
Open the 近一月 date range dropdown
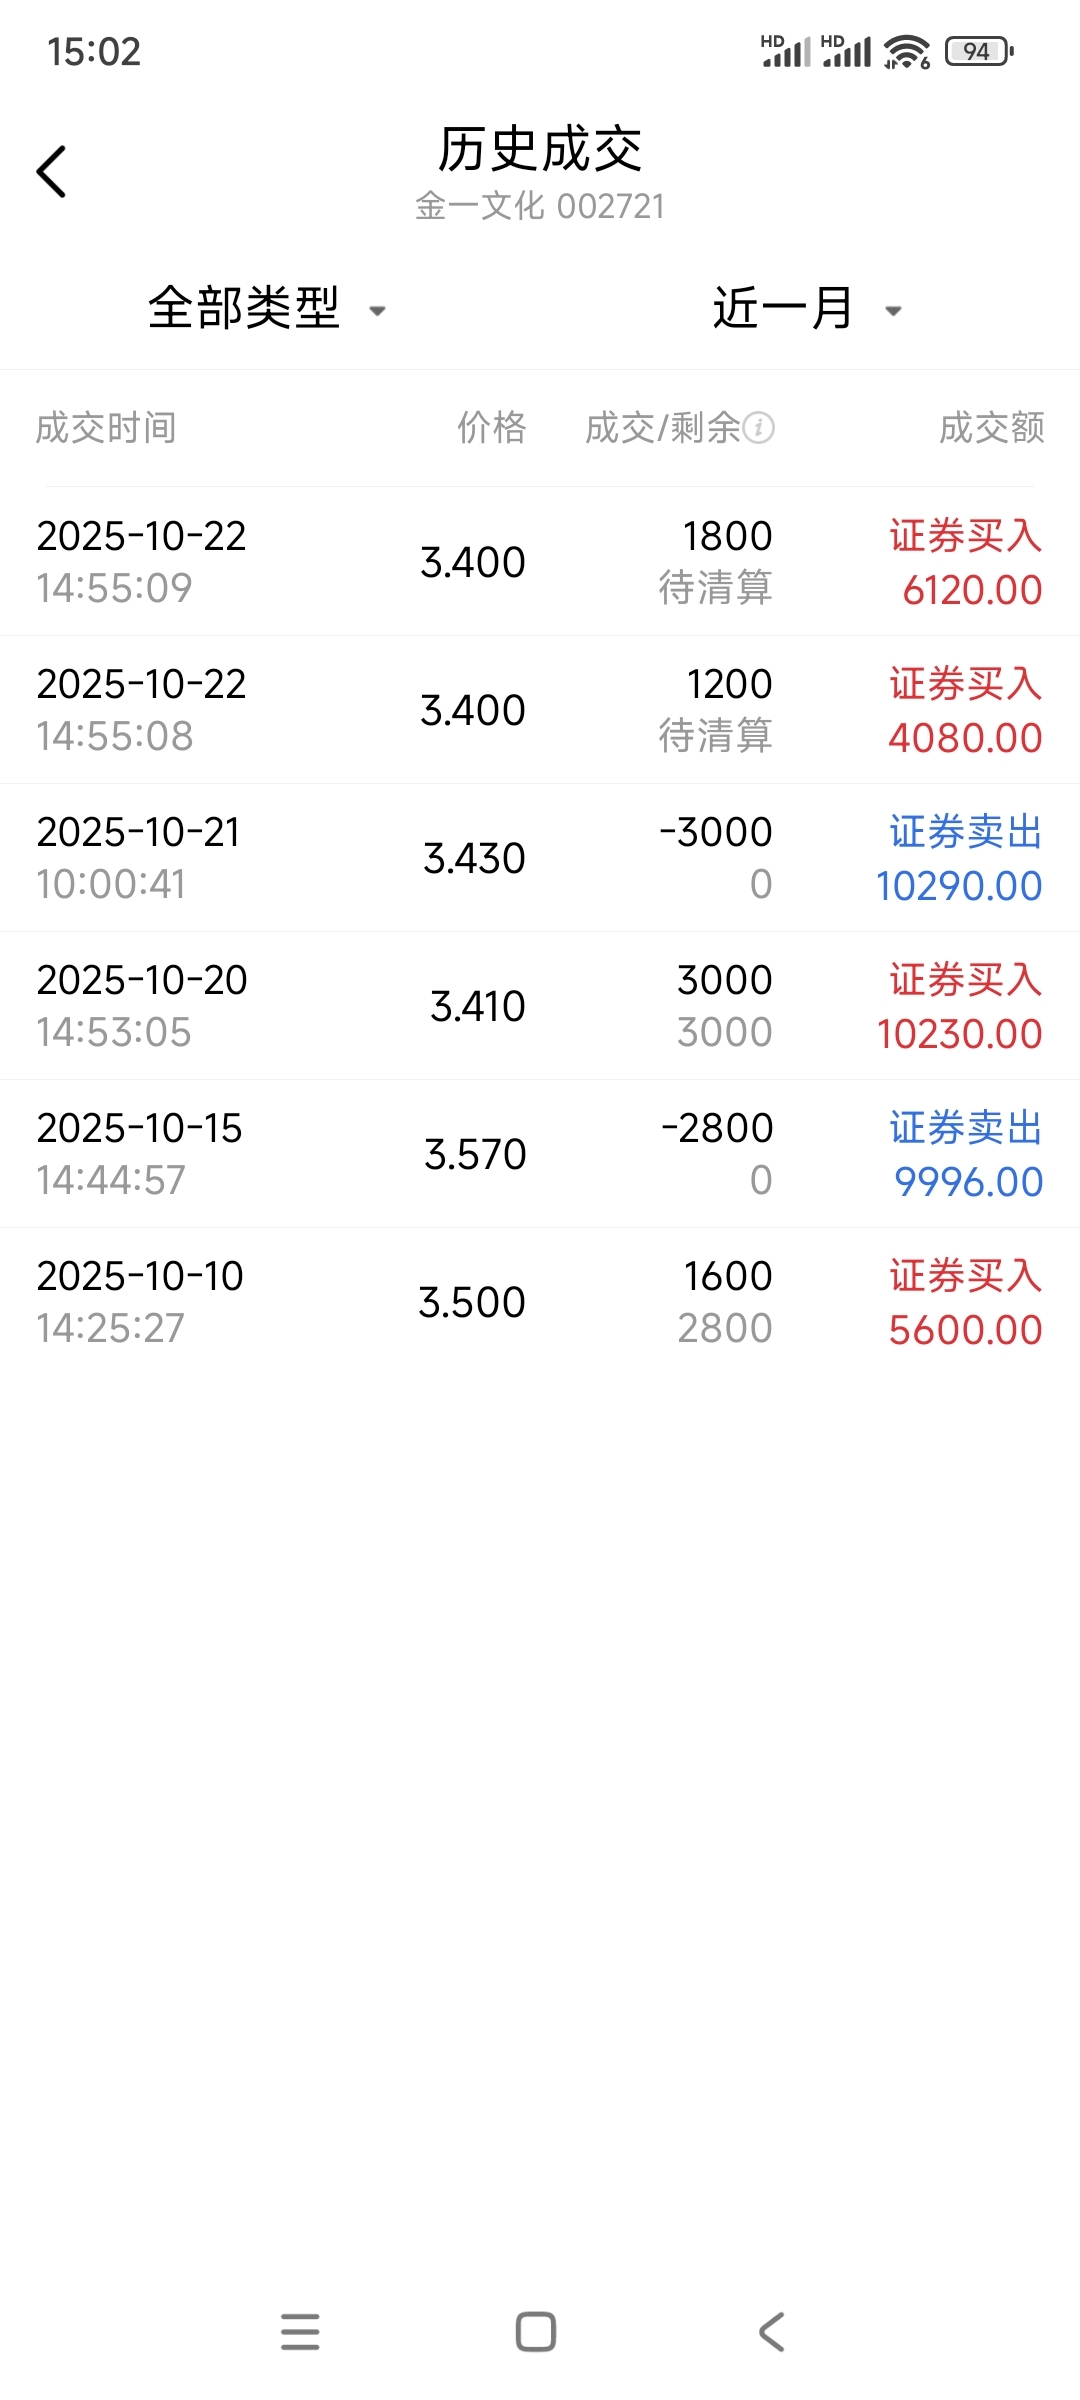click(783, 308)
